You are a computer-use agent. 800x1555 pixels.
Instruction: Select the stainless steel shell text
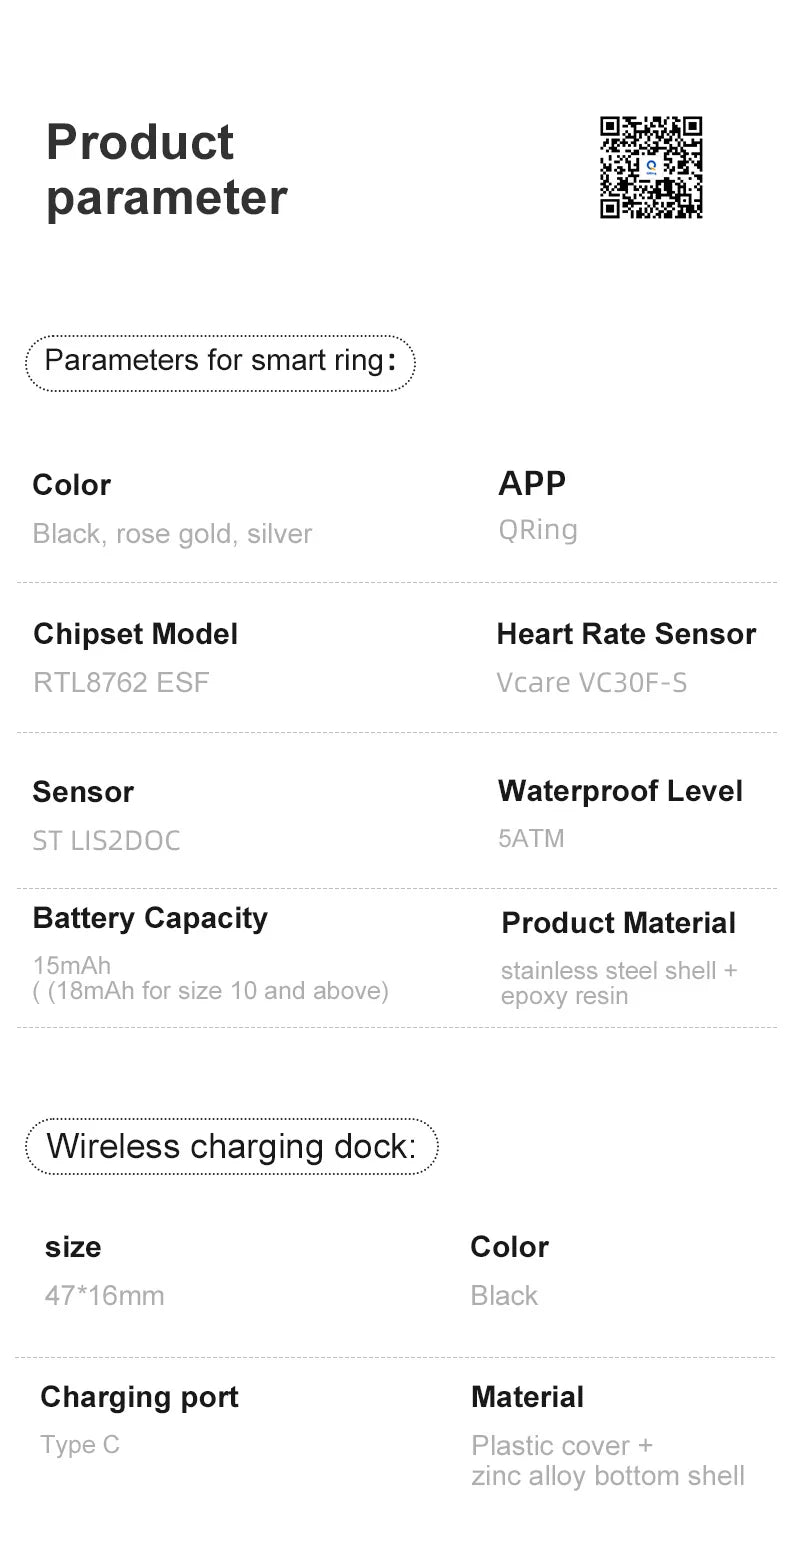[609, 971]
